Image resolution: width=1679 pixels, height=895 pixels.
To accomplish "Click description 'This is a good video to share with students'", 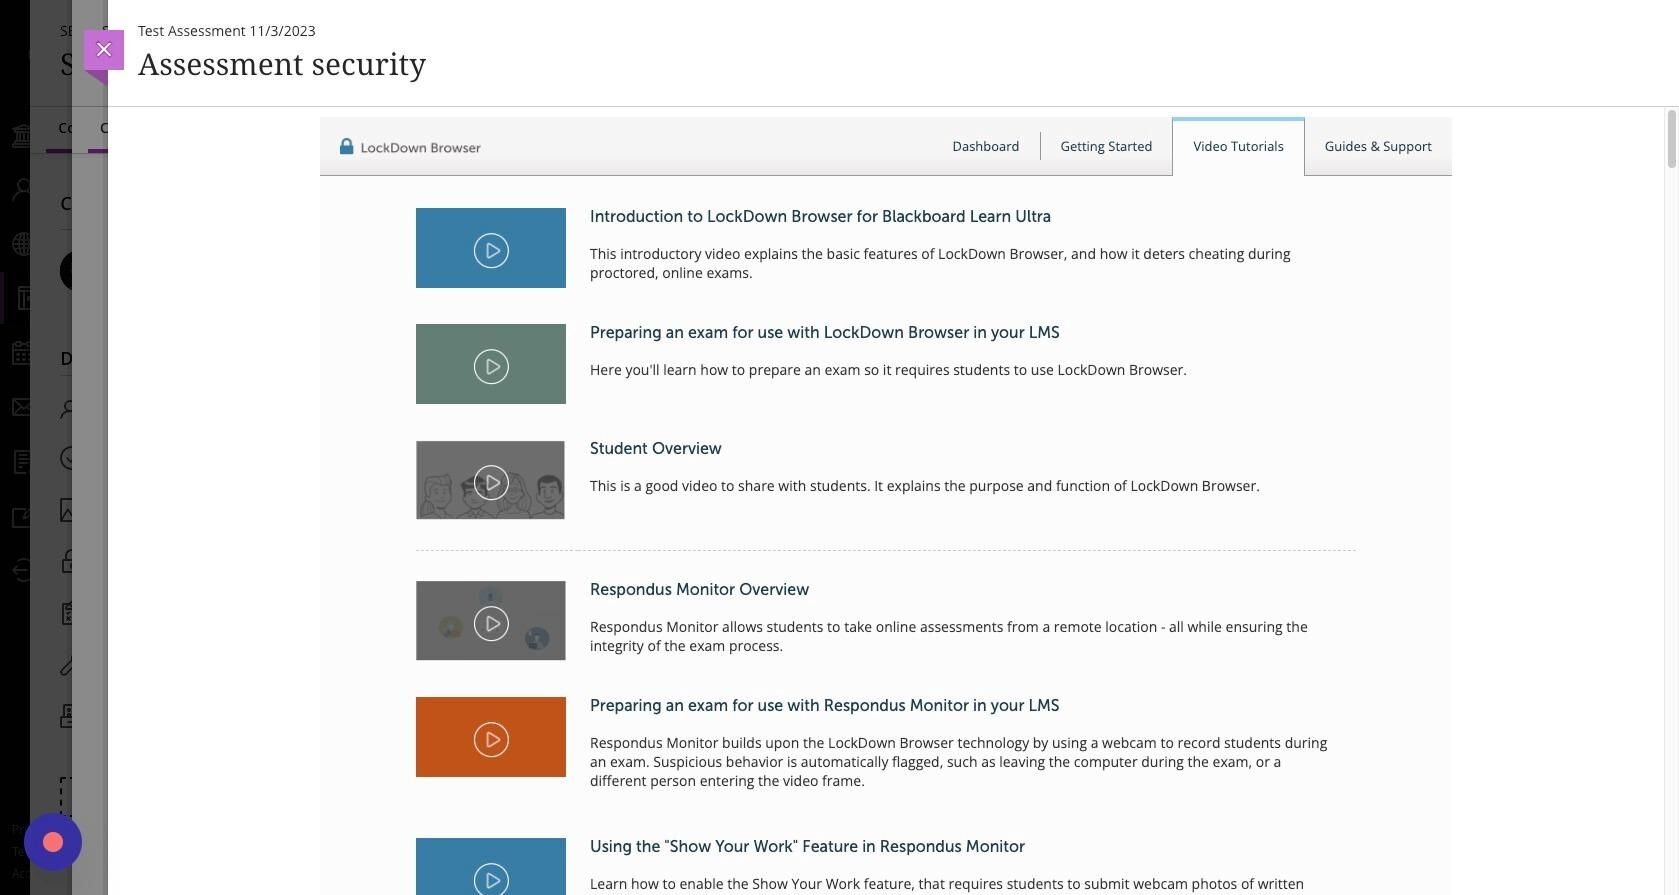I will click(x=924, y=486).
